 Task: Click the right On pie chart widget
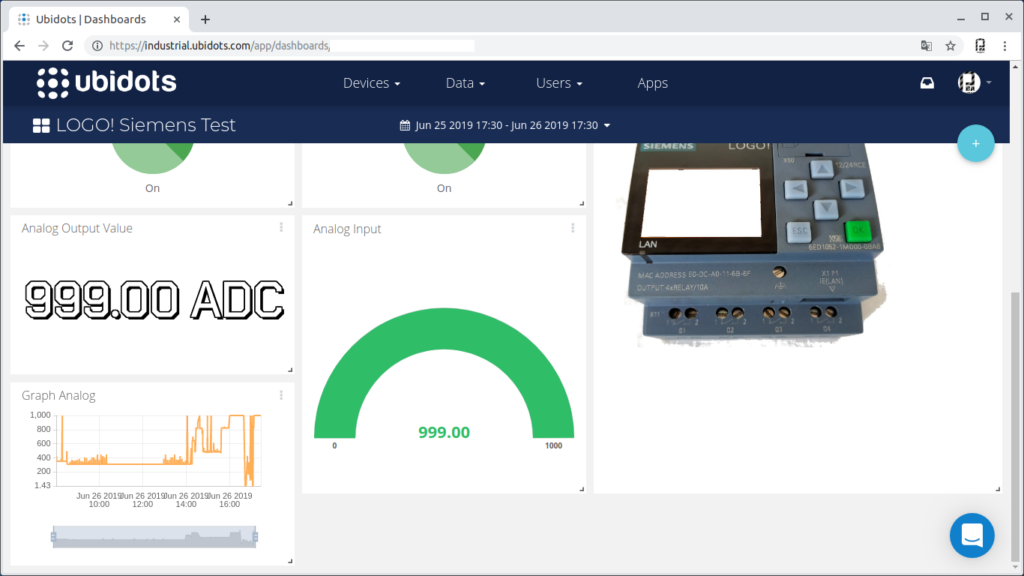tap(444, 159)
